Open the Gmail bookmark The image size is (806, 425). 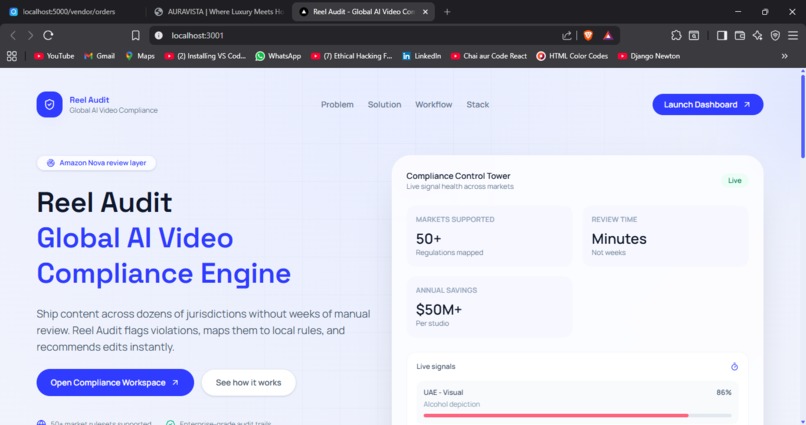(x=99, y=56)
